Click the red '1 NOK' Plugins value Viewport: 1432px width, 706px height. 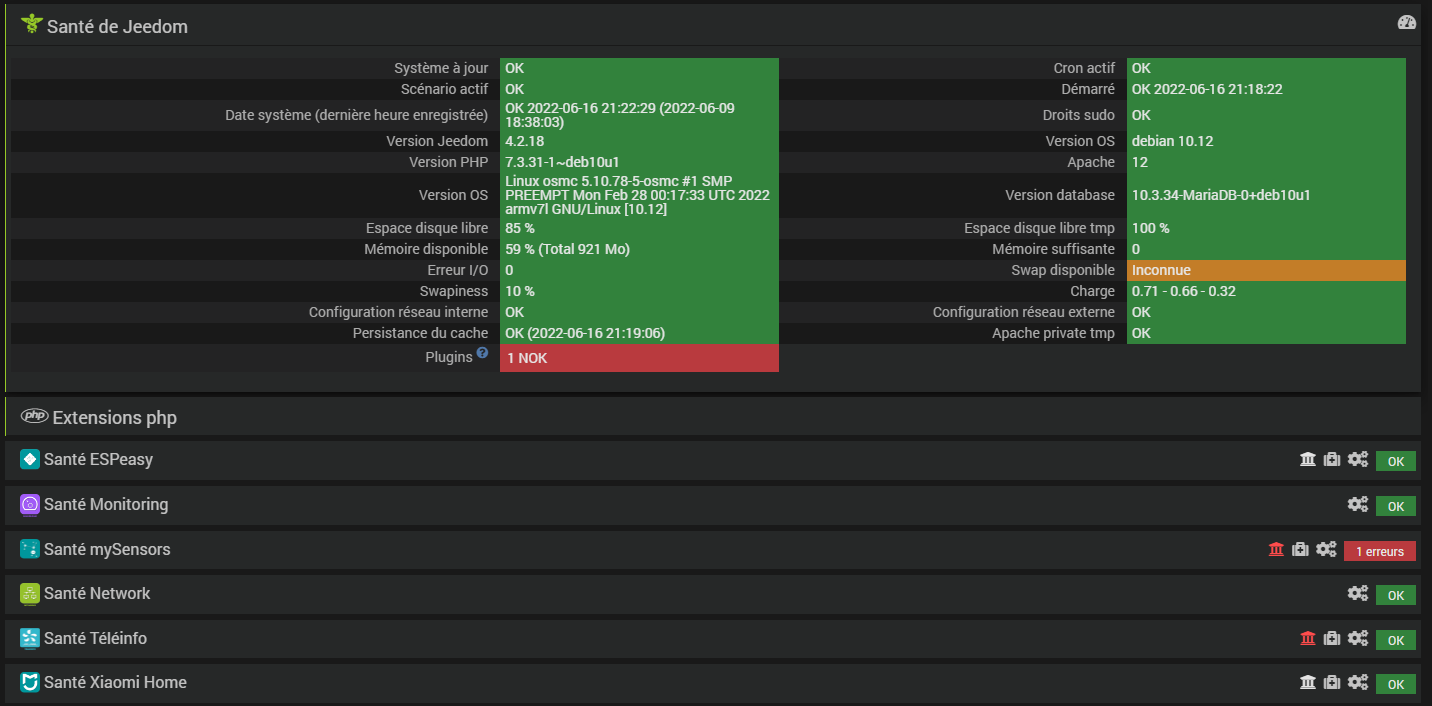pos(639,358)
